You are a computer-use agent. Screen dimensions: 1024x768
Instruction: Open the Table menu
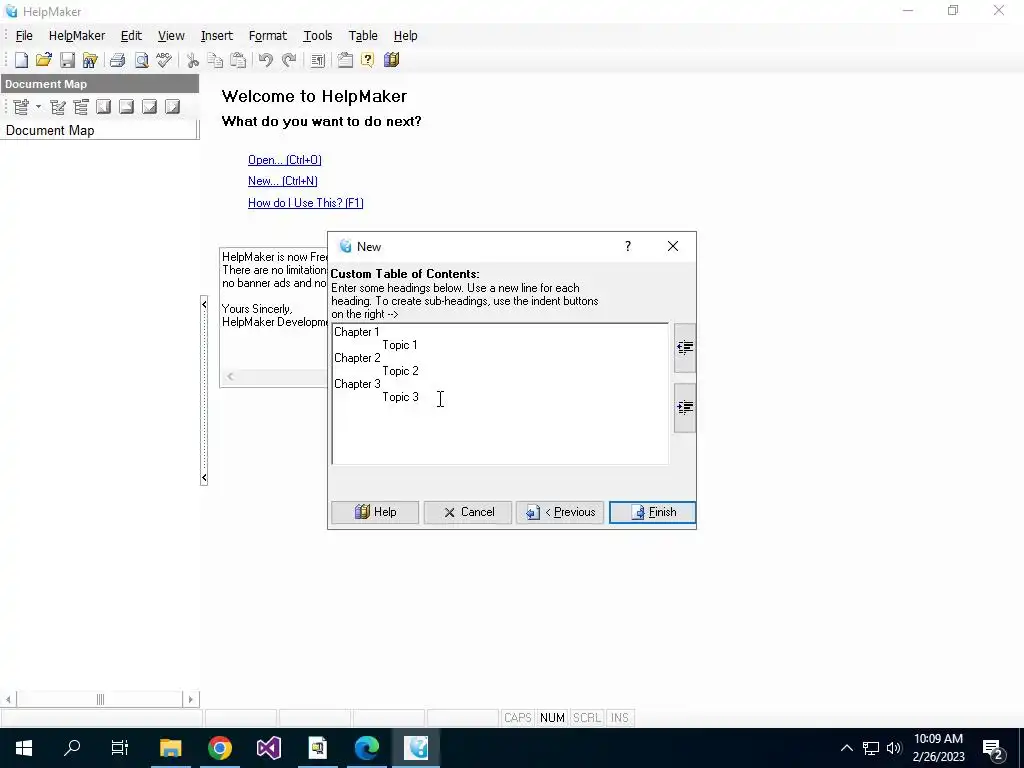pyautogui.click(x=363, y=36)
